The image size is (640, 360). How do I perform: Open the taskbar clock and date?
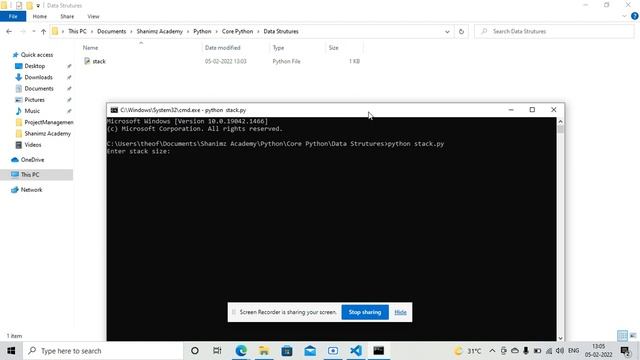[x=598, y=351]
